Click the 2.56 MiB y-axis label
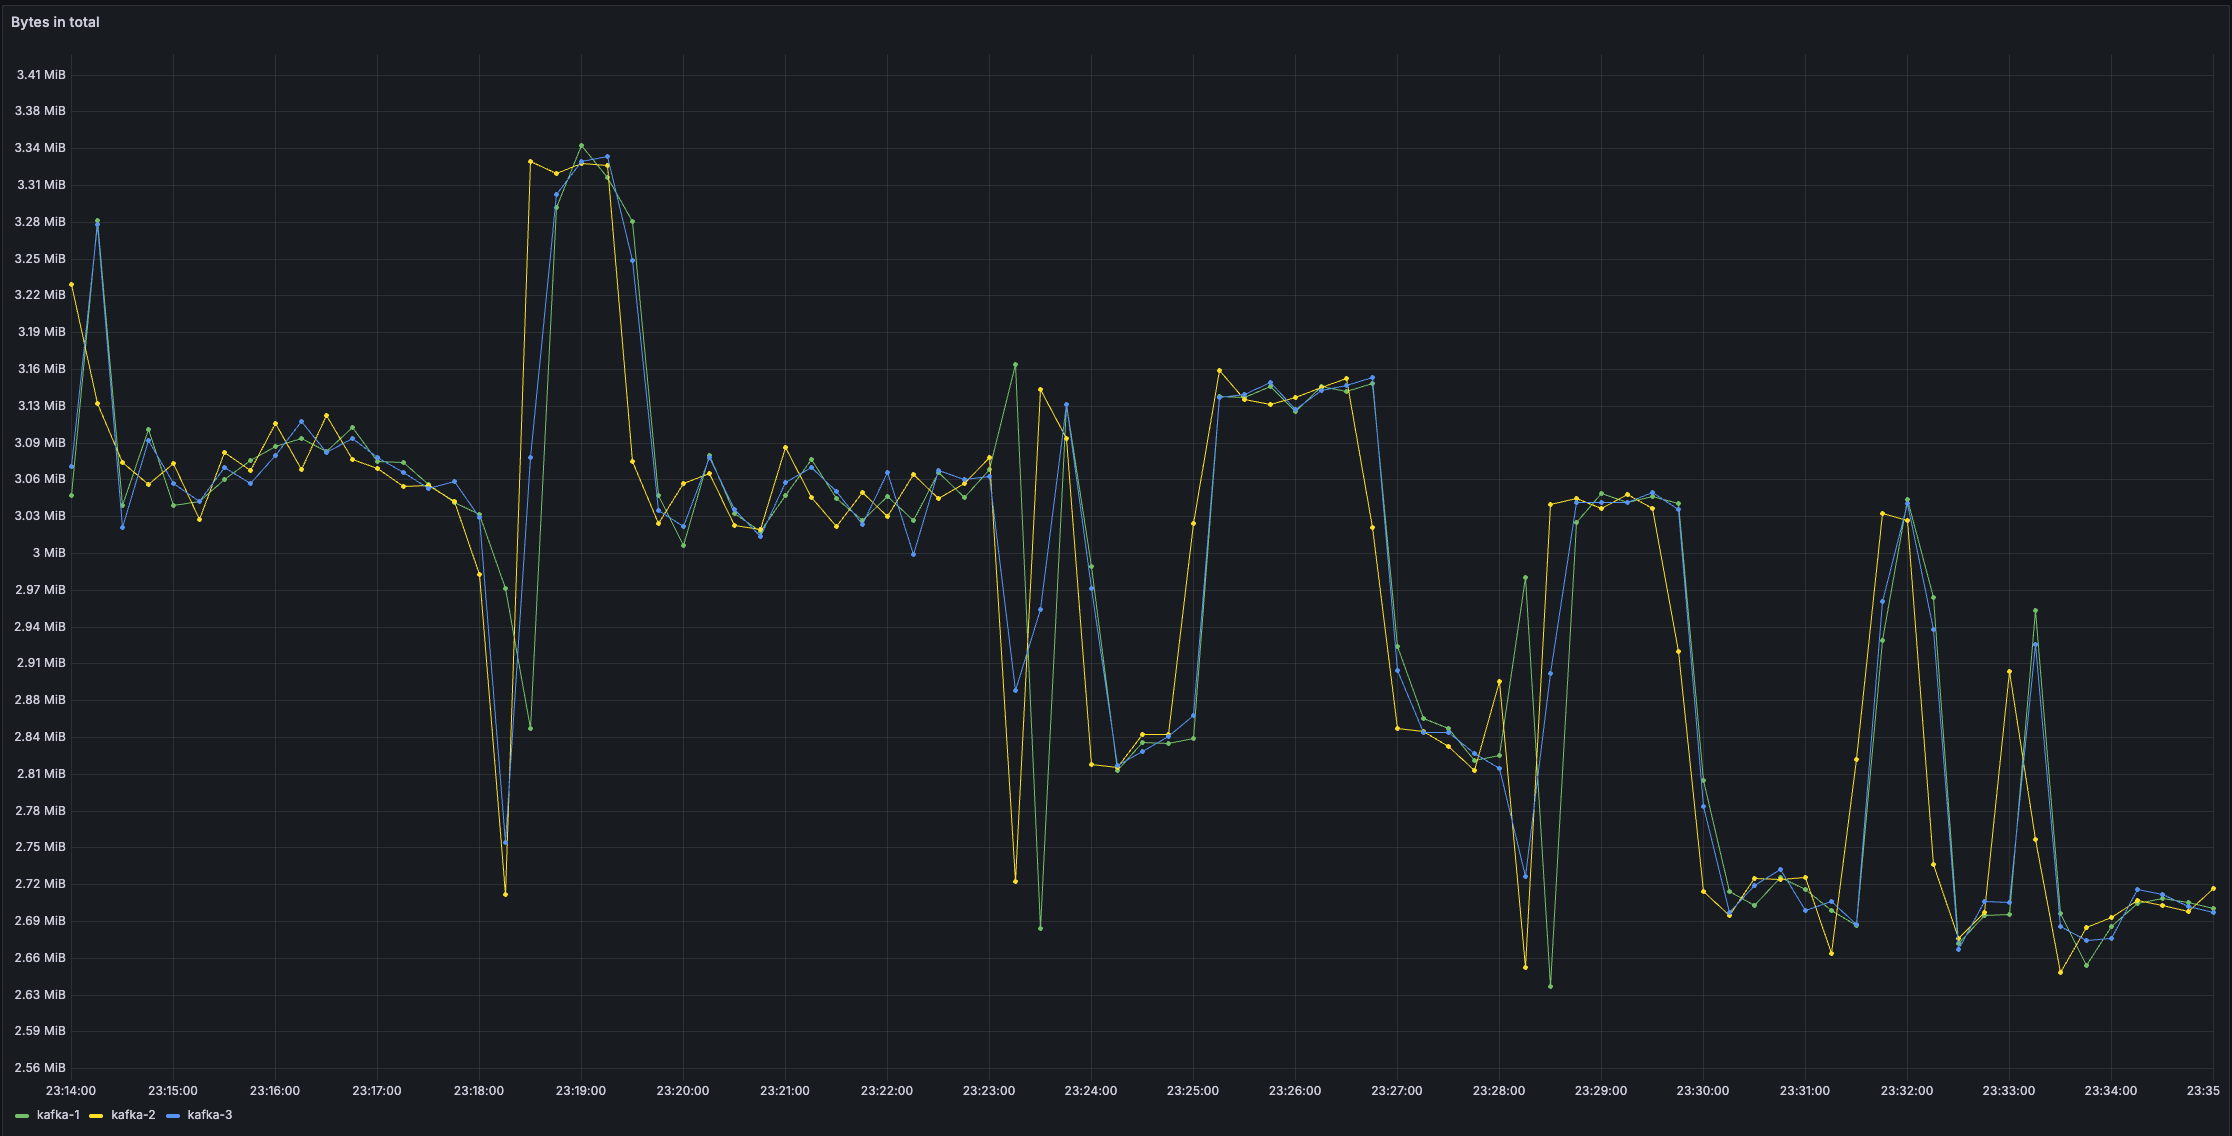Image resolution: width=2232 pixels, height=1136 pixels. point(41,1067)
